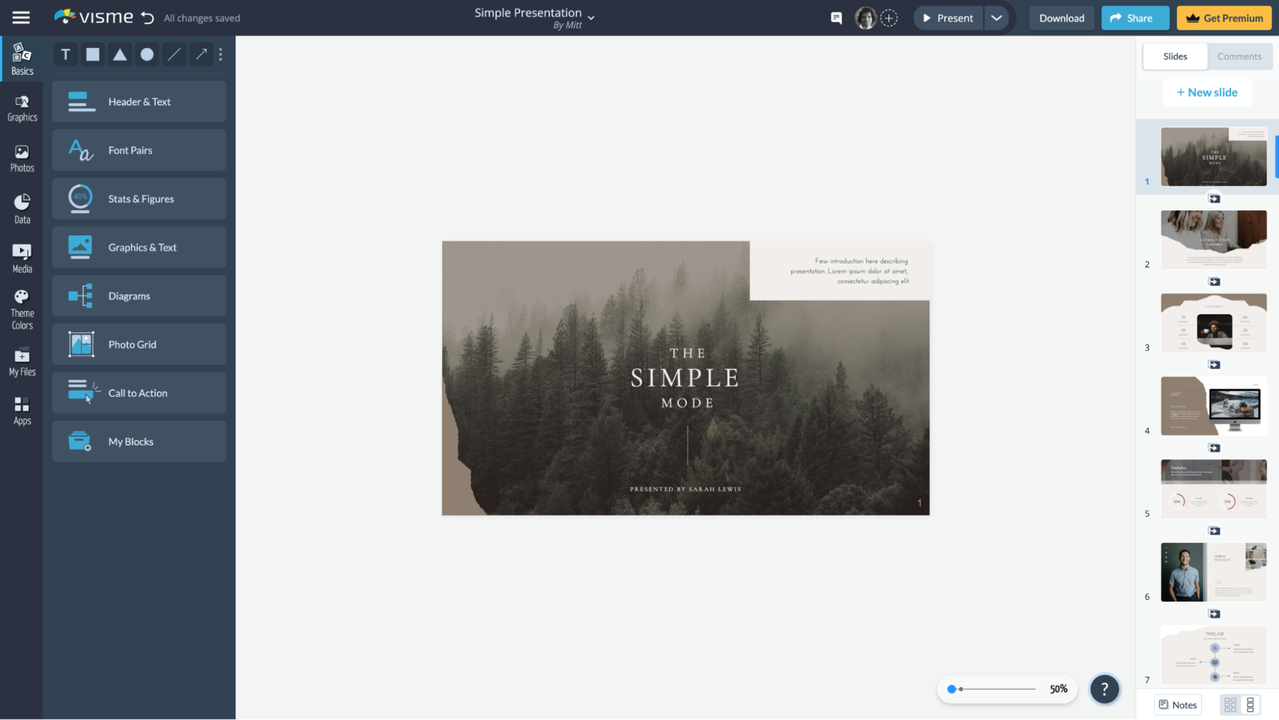This screenshot has width=1279, height=720.
Task: Open My Blocks section
Action: pyautogui.click(x=139, y=441)
